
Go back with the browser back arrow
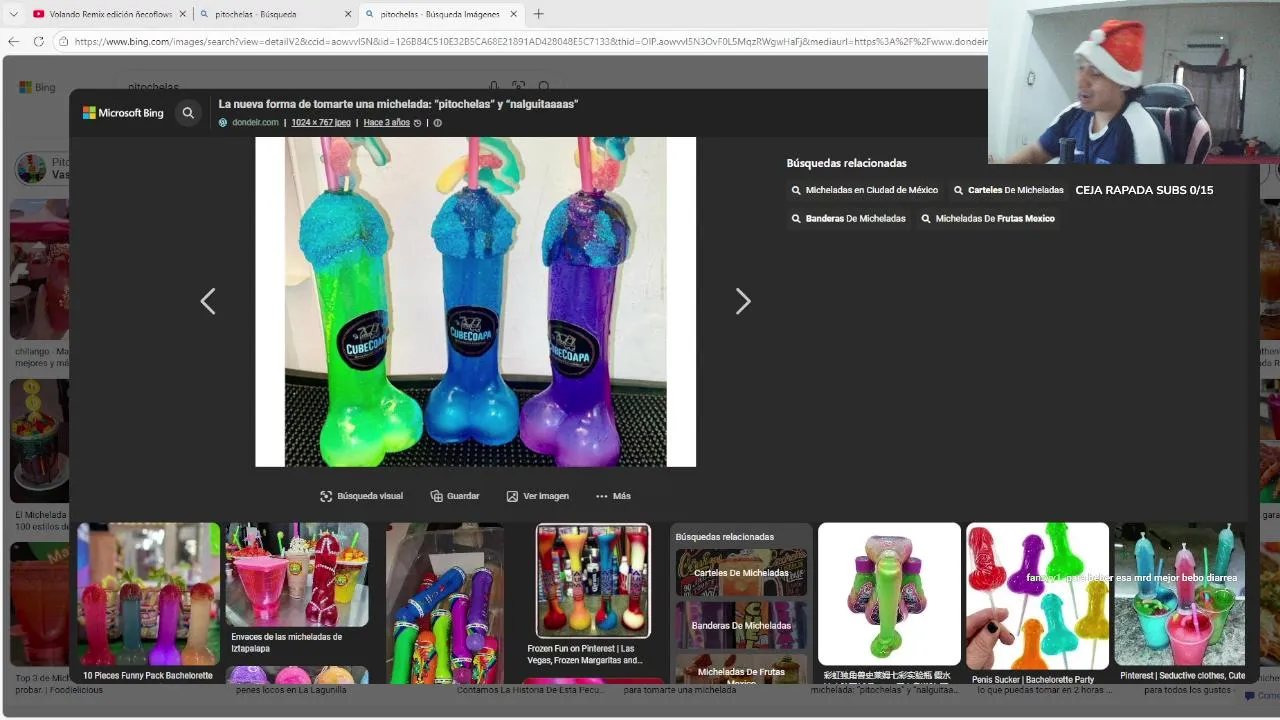(x=13, y=41)
